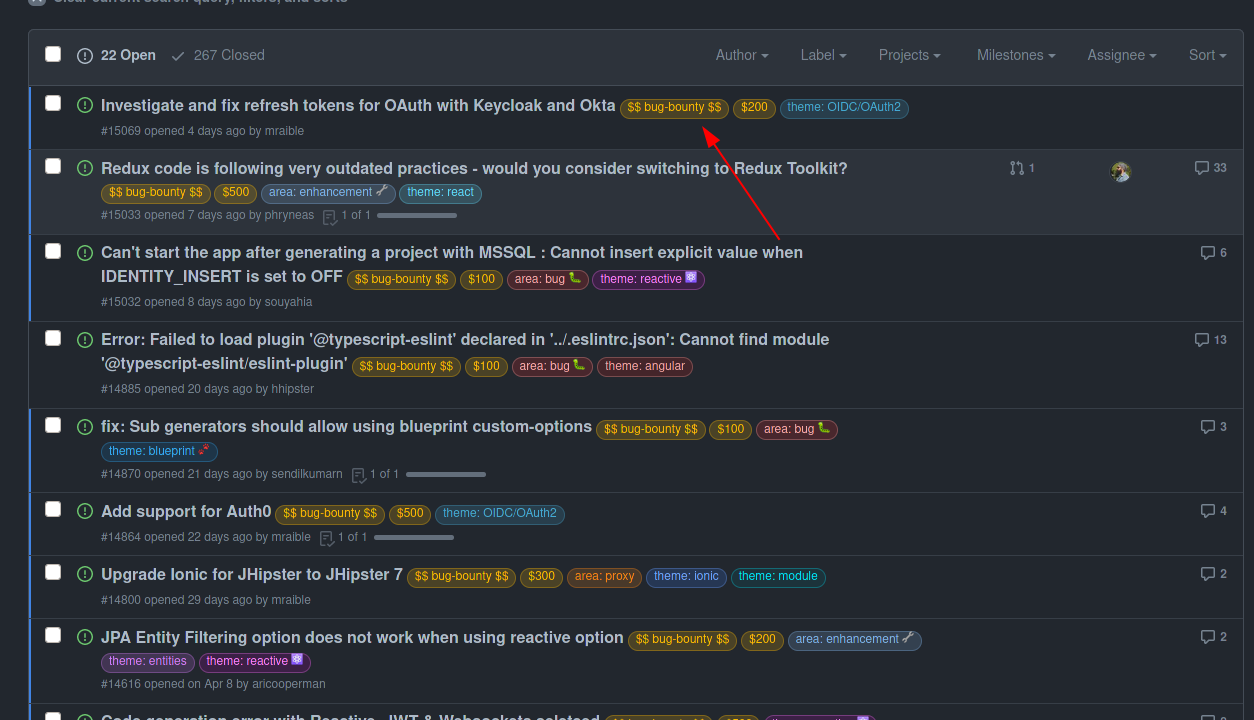Select checkbox for issue #15069 refresh tokens
This screenshot has height=720, width=1254.
(x=53, y=103)
